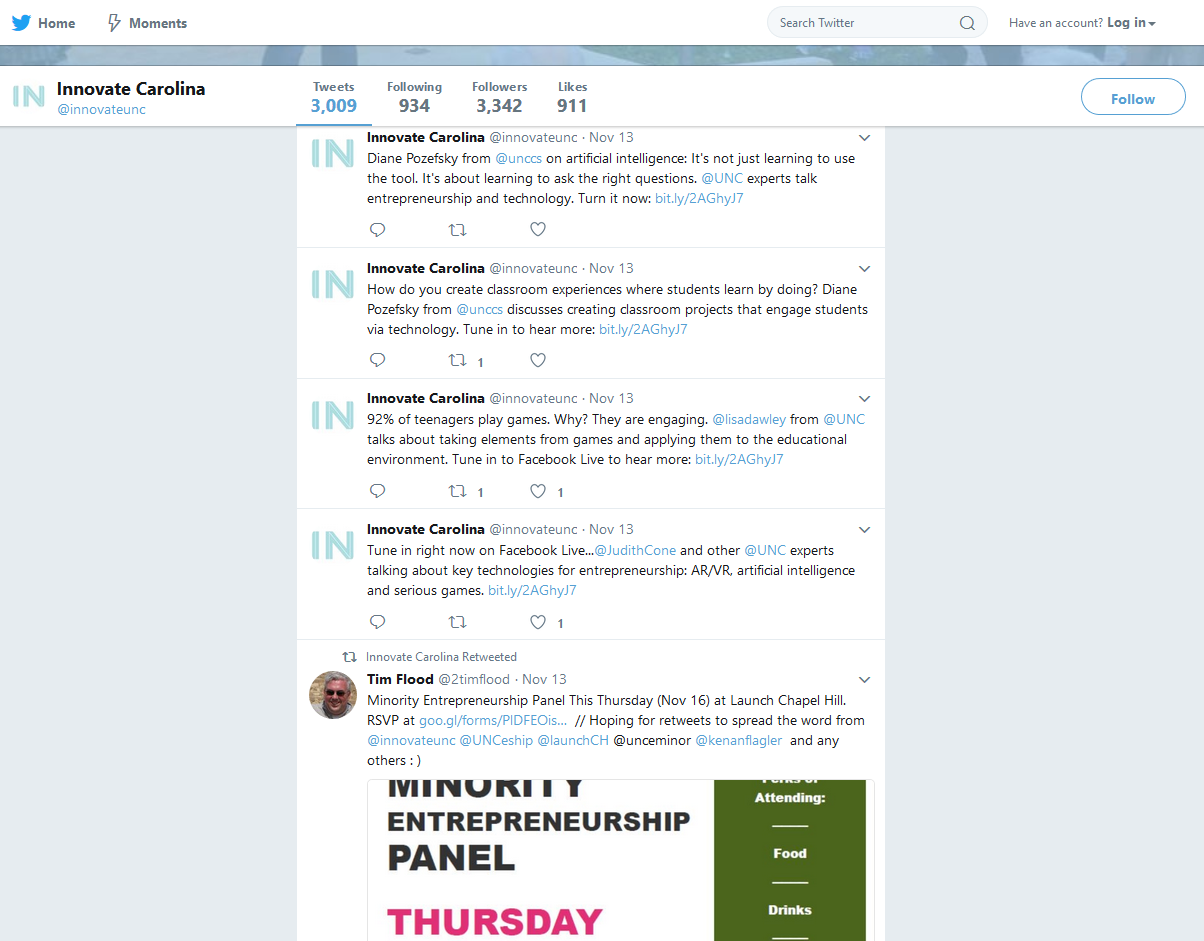
Task: Open Moments via the lightning bolt icon
Action: point(114,23)
